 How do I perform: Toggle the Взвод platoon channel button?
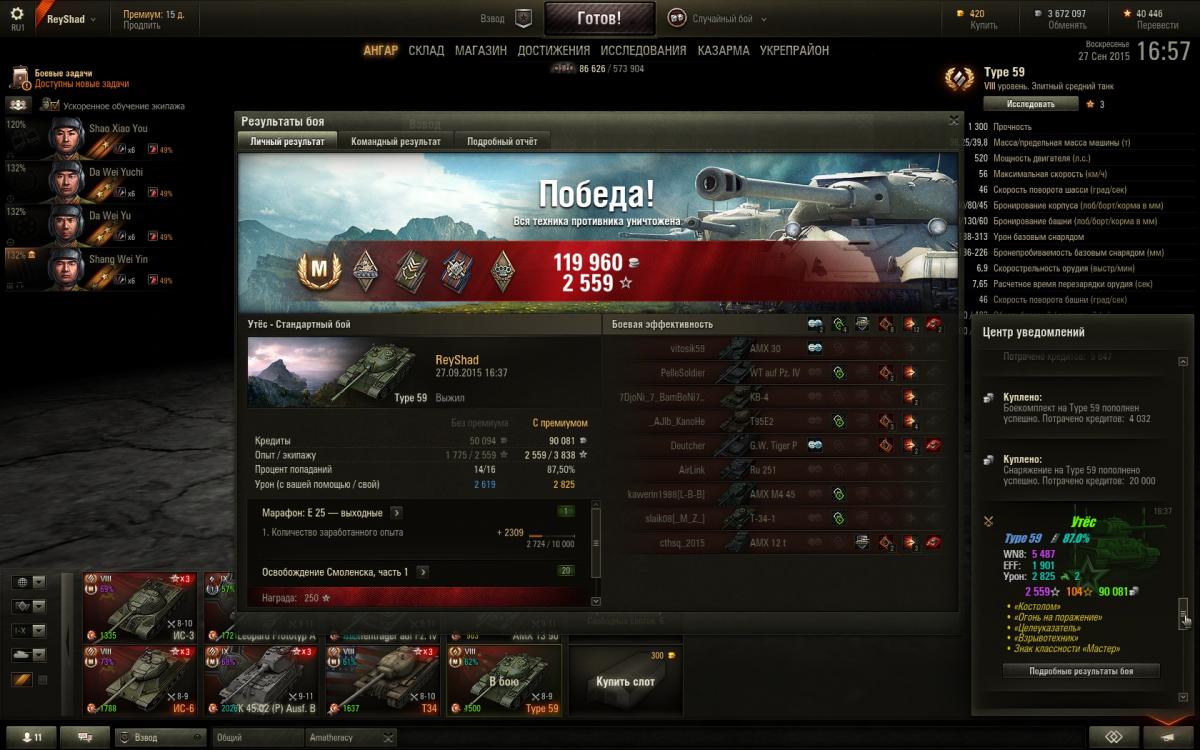pyautogui.click(x=160, y=738)
